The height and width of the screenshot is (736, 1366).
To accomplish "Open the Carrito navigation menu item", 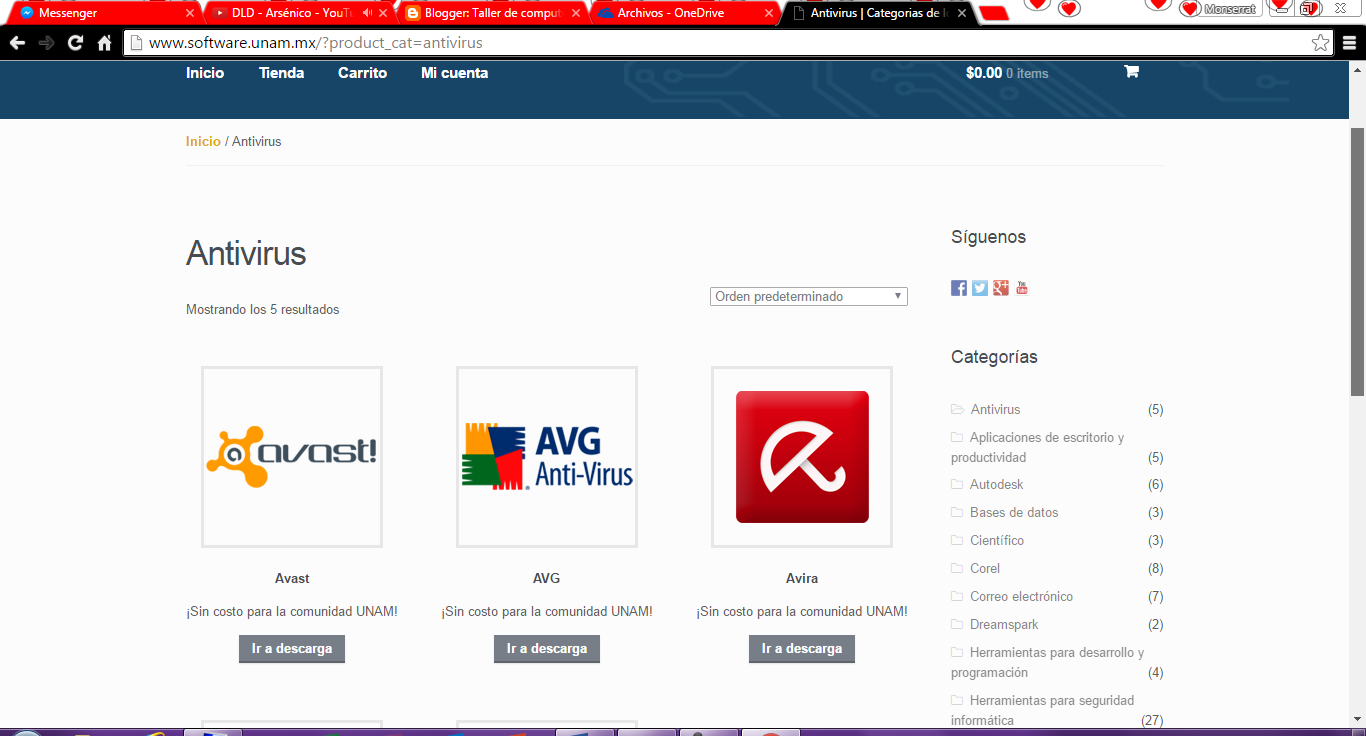I will [362, 73].
